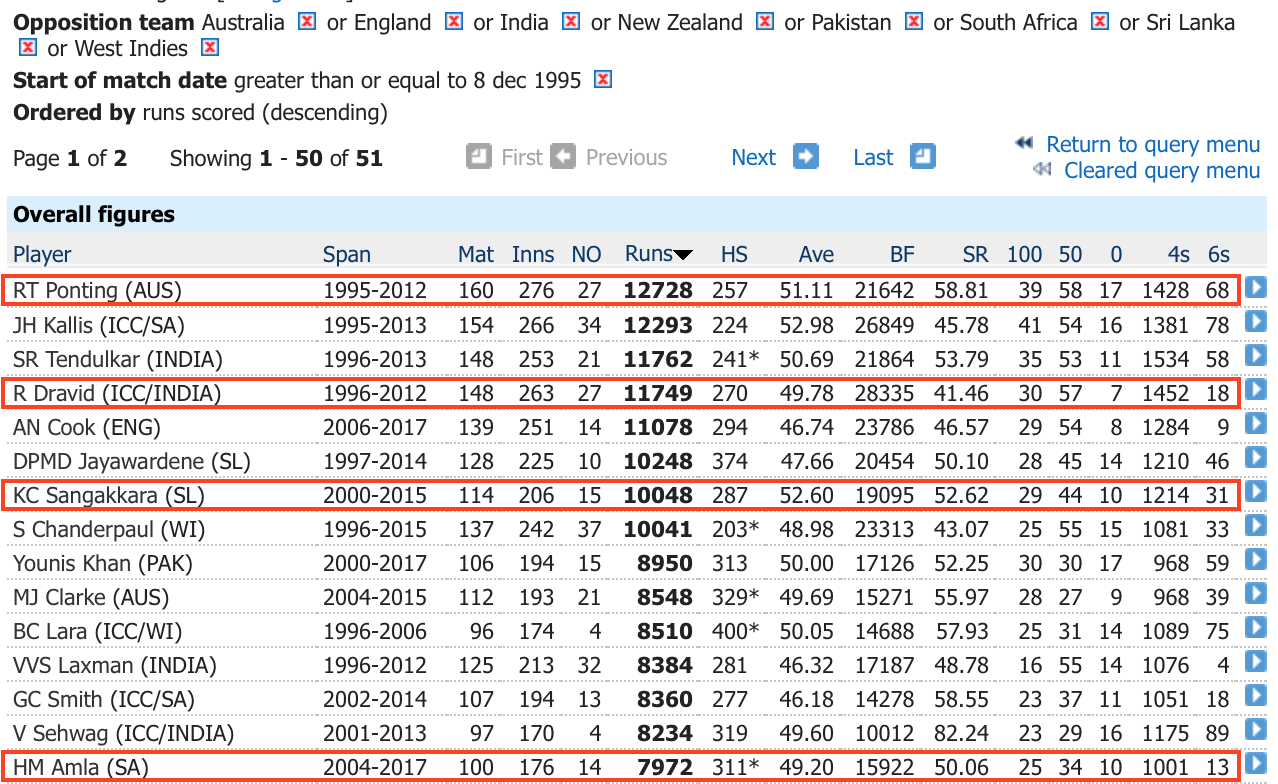Viewport: 1278px width, 784px height.
Task: Click the Next page arrow icon
Action: 806,157
